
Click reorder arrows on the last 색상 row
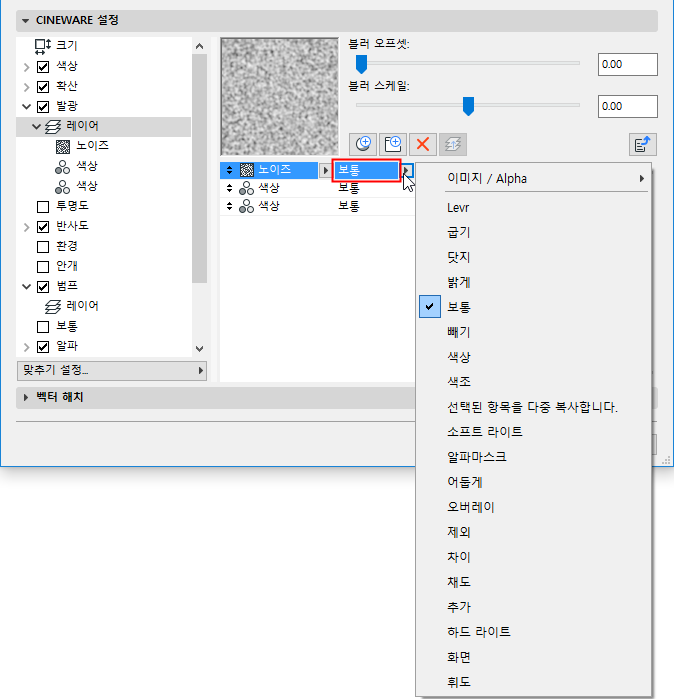229,206
